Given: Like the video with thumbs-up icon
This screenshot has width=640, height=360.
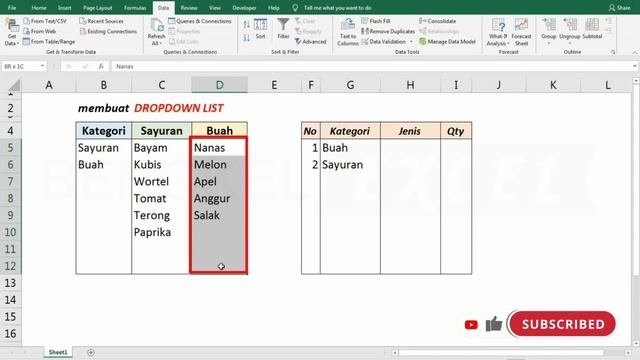Looking at the screenshot, I should tap(493, 324).
